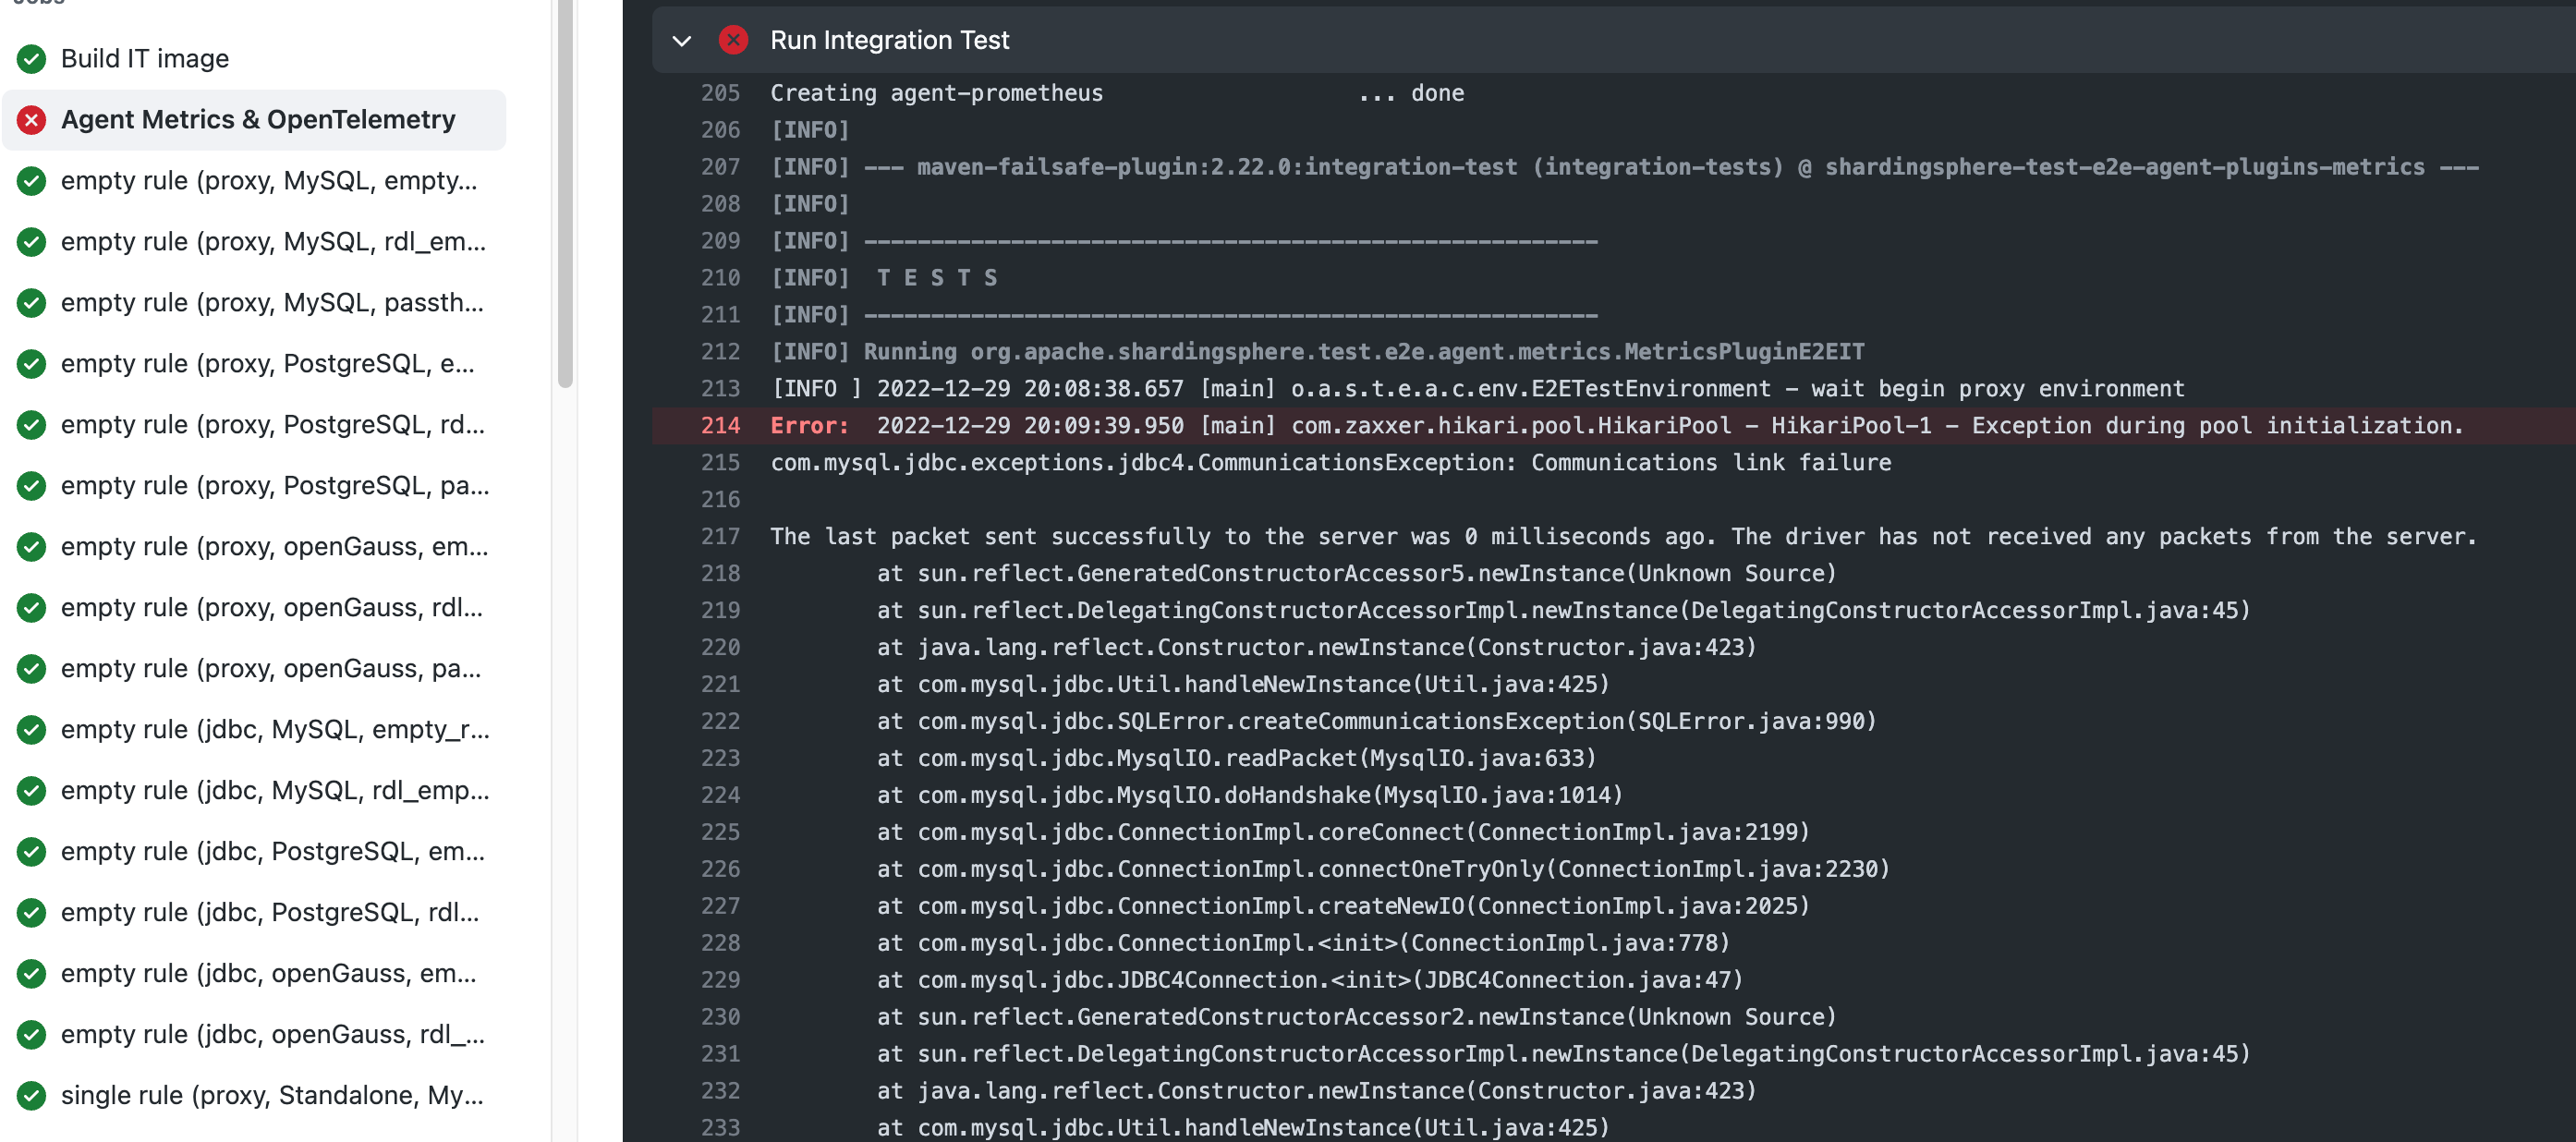Open empty rule (jdbc, PostgreSQL, em job
Viewport: 2576px width, 1142px height.
pyautogui.click(x=272, y=852)
